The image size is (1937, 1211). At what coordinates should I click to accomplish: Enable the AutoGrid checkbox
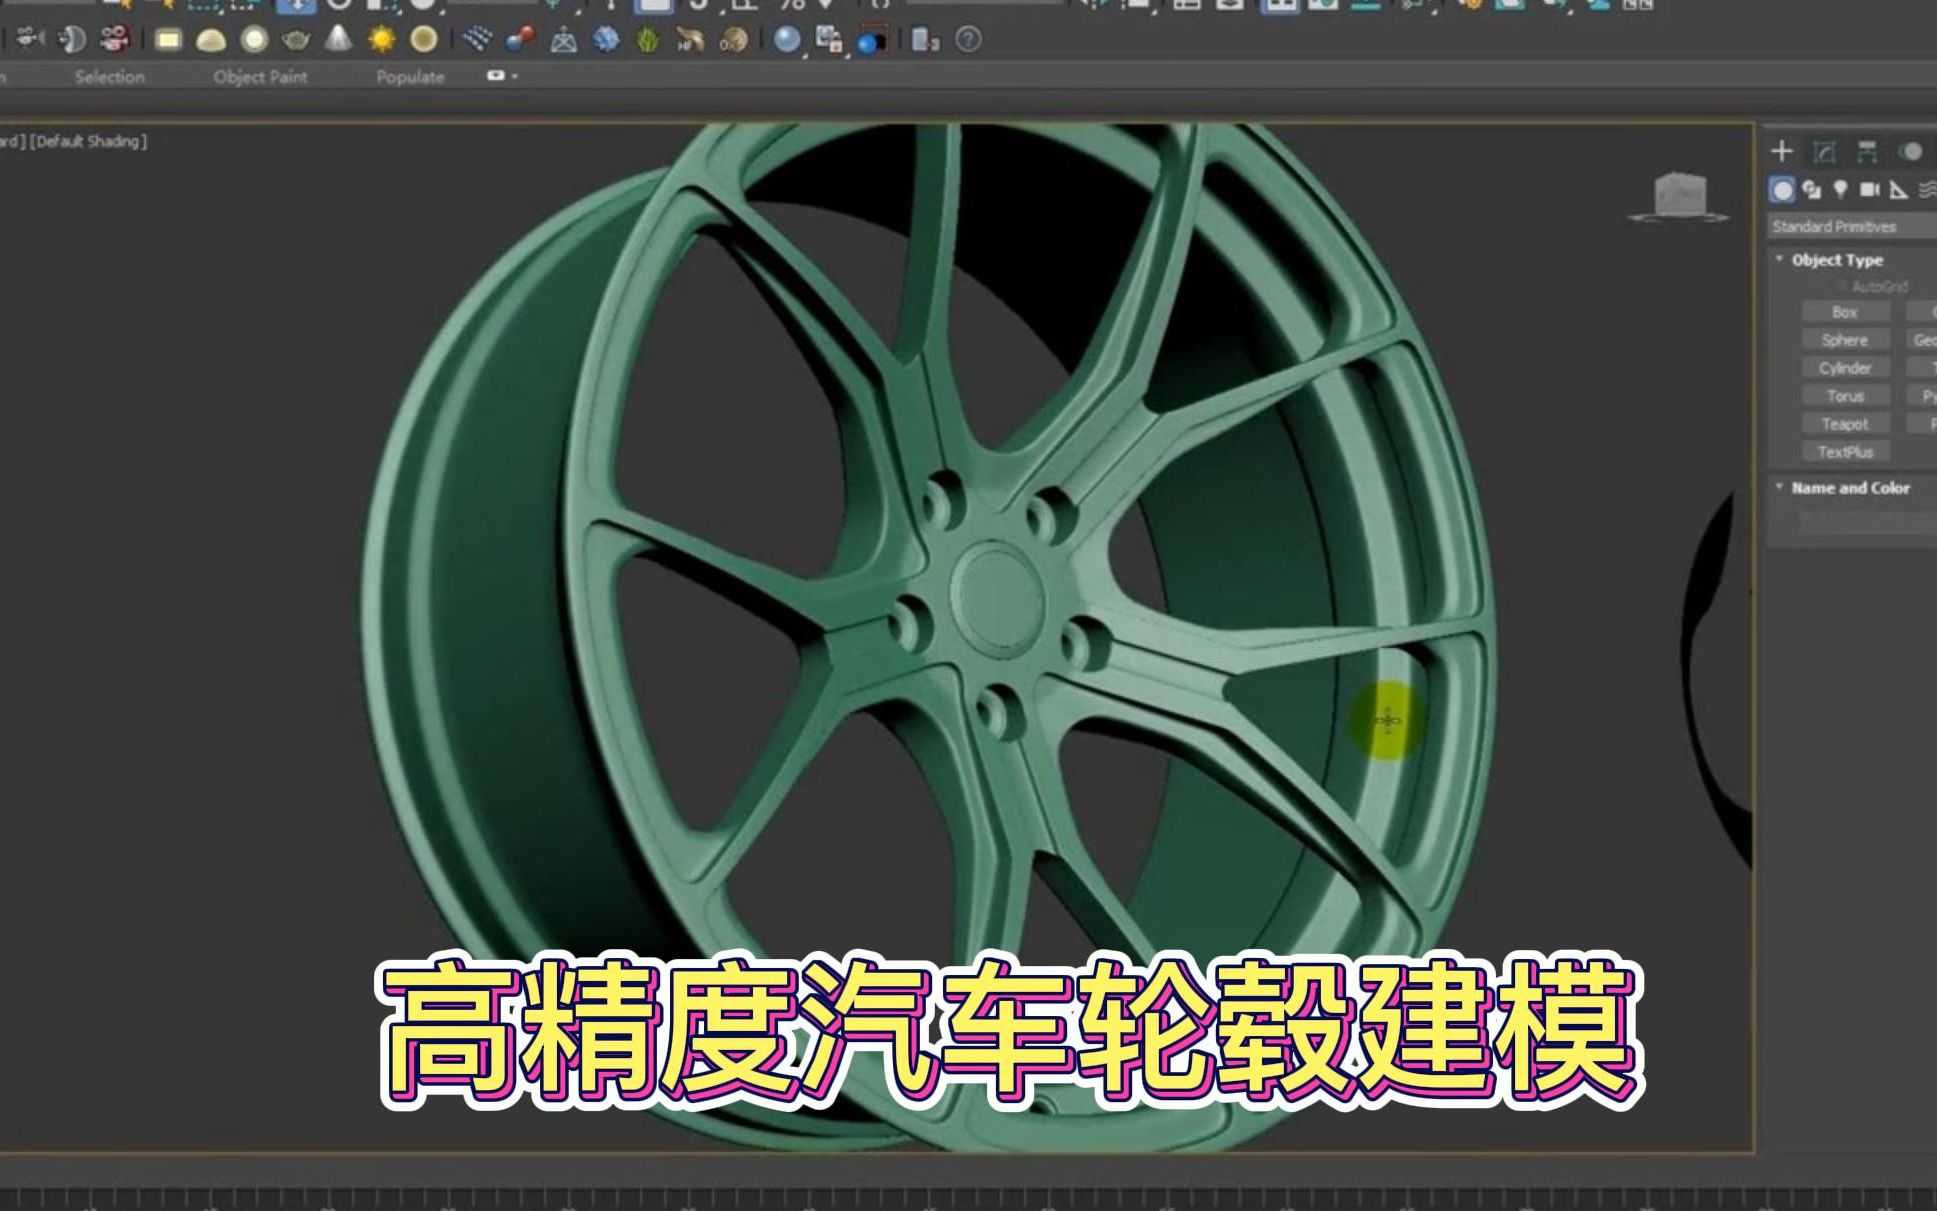[x=1840, y=287]
